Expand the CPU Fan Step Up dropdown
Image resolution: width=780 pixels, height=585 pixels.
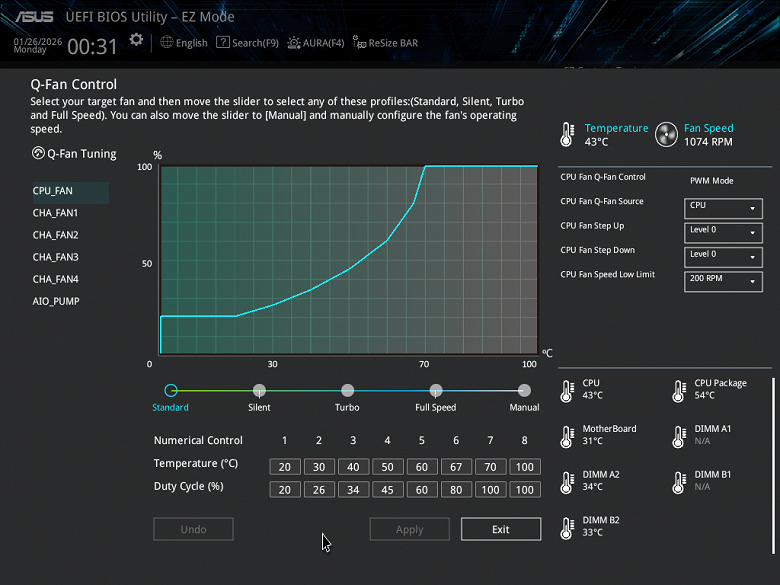tap(723, 232)
